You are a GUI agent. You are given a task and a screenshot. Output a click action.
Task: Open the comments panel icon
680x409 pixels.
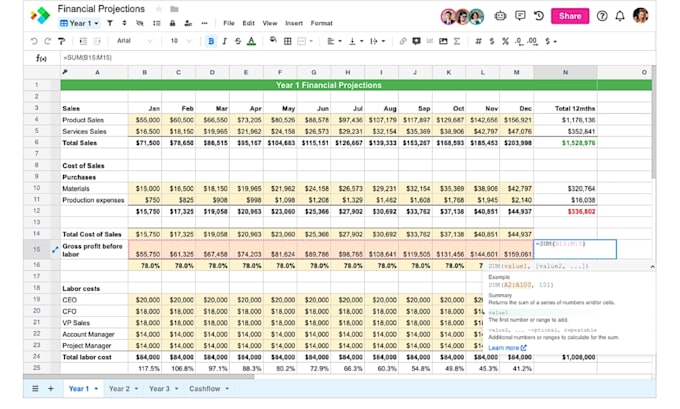pyautogui.click(x=520, y=16)
